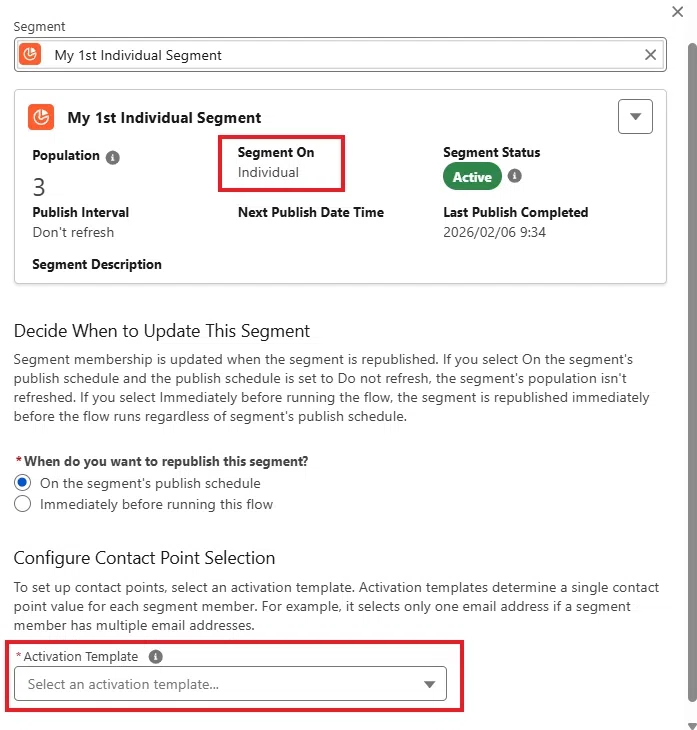Clear the selected My 1st Individual Segment
The width and height of the screenshot is (697, 730).
point(650,55)
